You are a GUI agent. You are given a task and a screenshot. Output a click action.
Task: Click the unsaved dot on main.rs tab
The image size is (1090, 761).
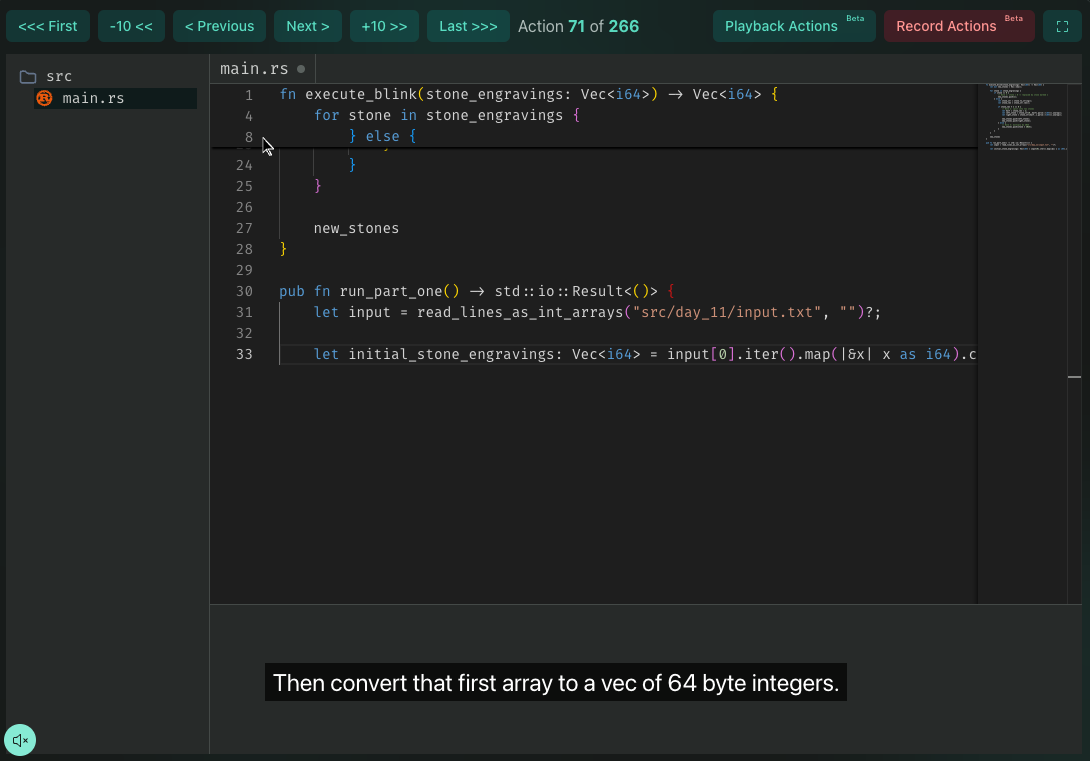tap(301, 69)
